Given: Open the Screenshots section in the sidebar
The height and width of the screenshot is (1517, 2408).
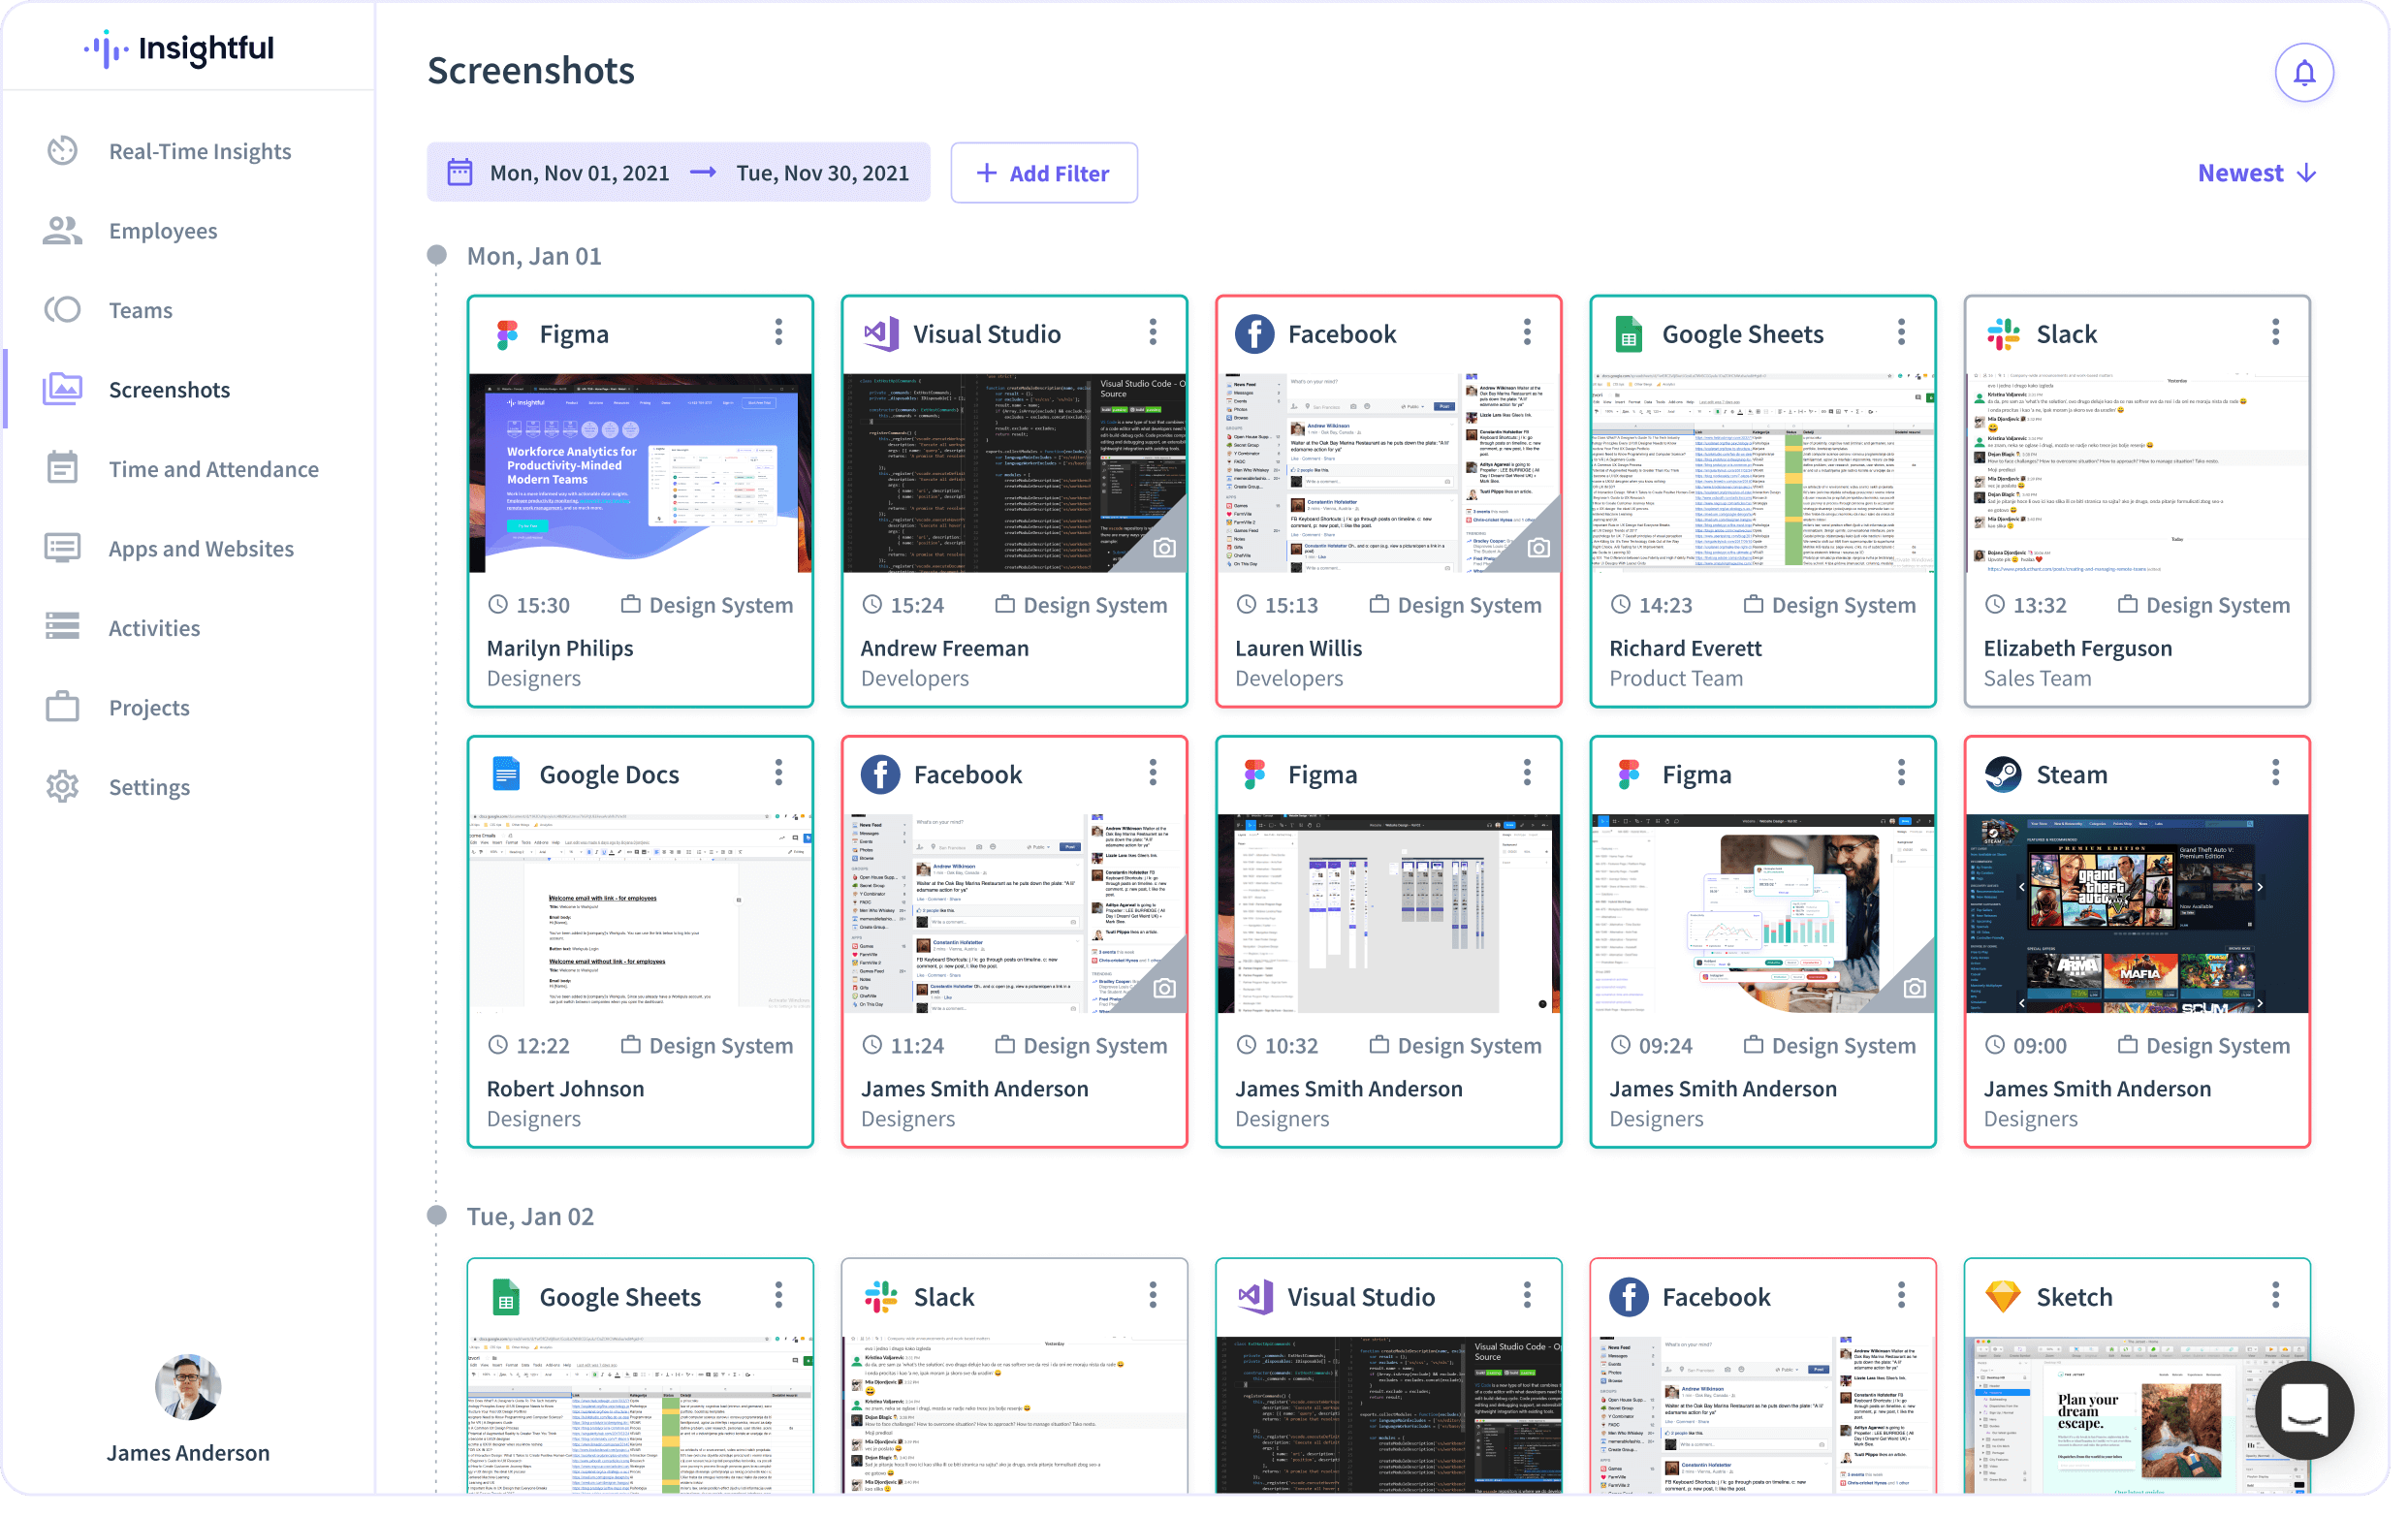Looking at the screenshot, I should tap(168, 389).
